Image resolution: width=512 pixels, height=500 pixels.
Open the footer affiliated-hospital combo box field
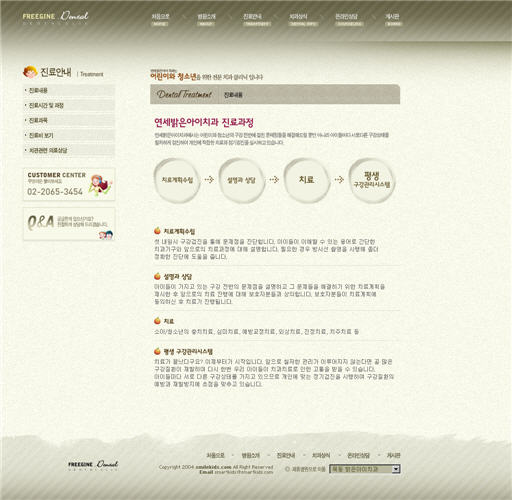point(365,469)
